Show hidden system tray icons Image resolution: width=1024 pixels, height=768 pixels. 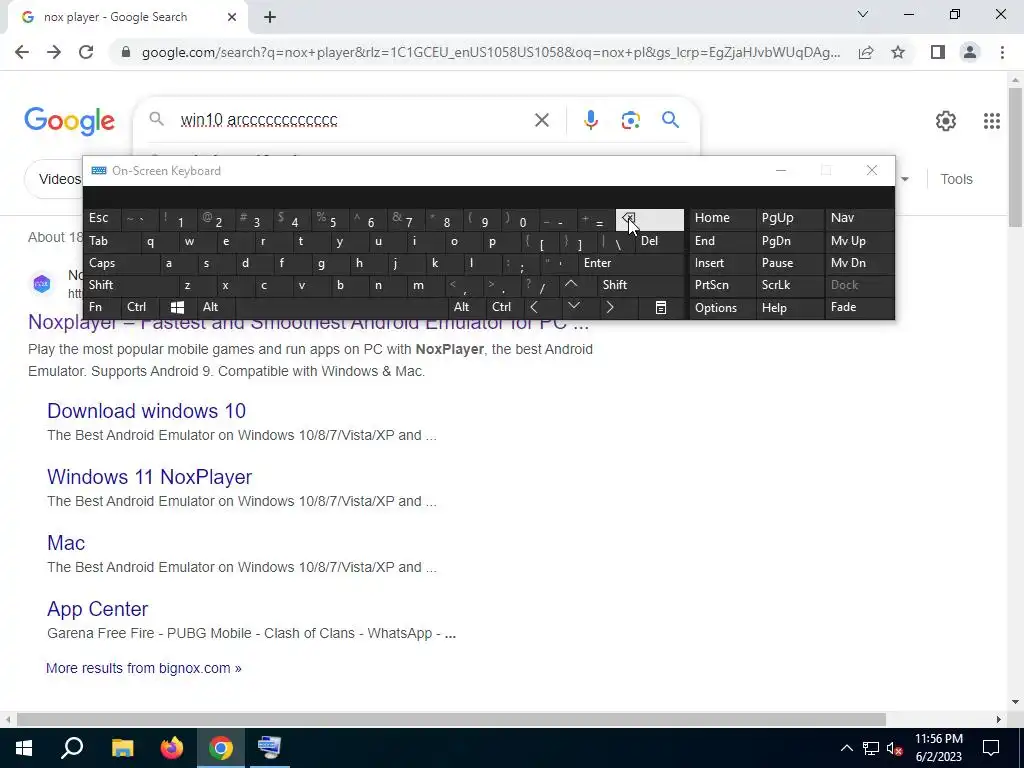[846, 748]
